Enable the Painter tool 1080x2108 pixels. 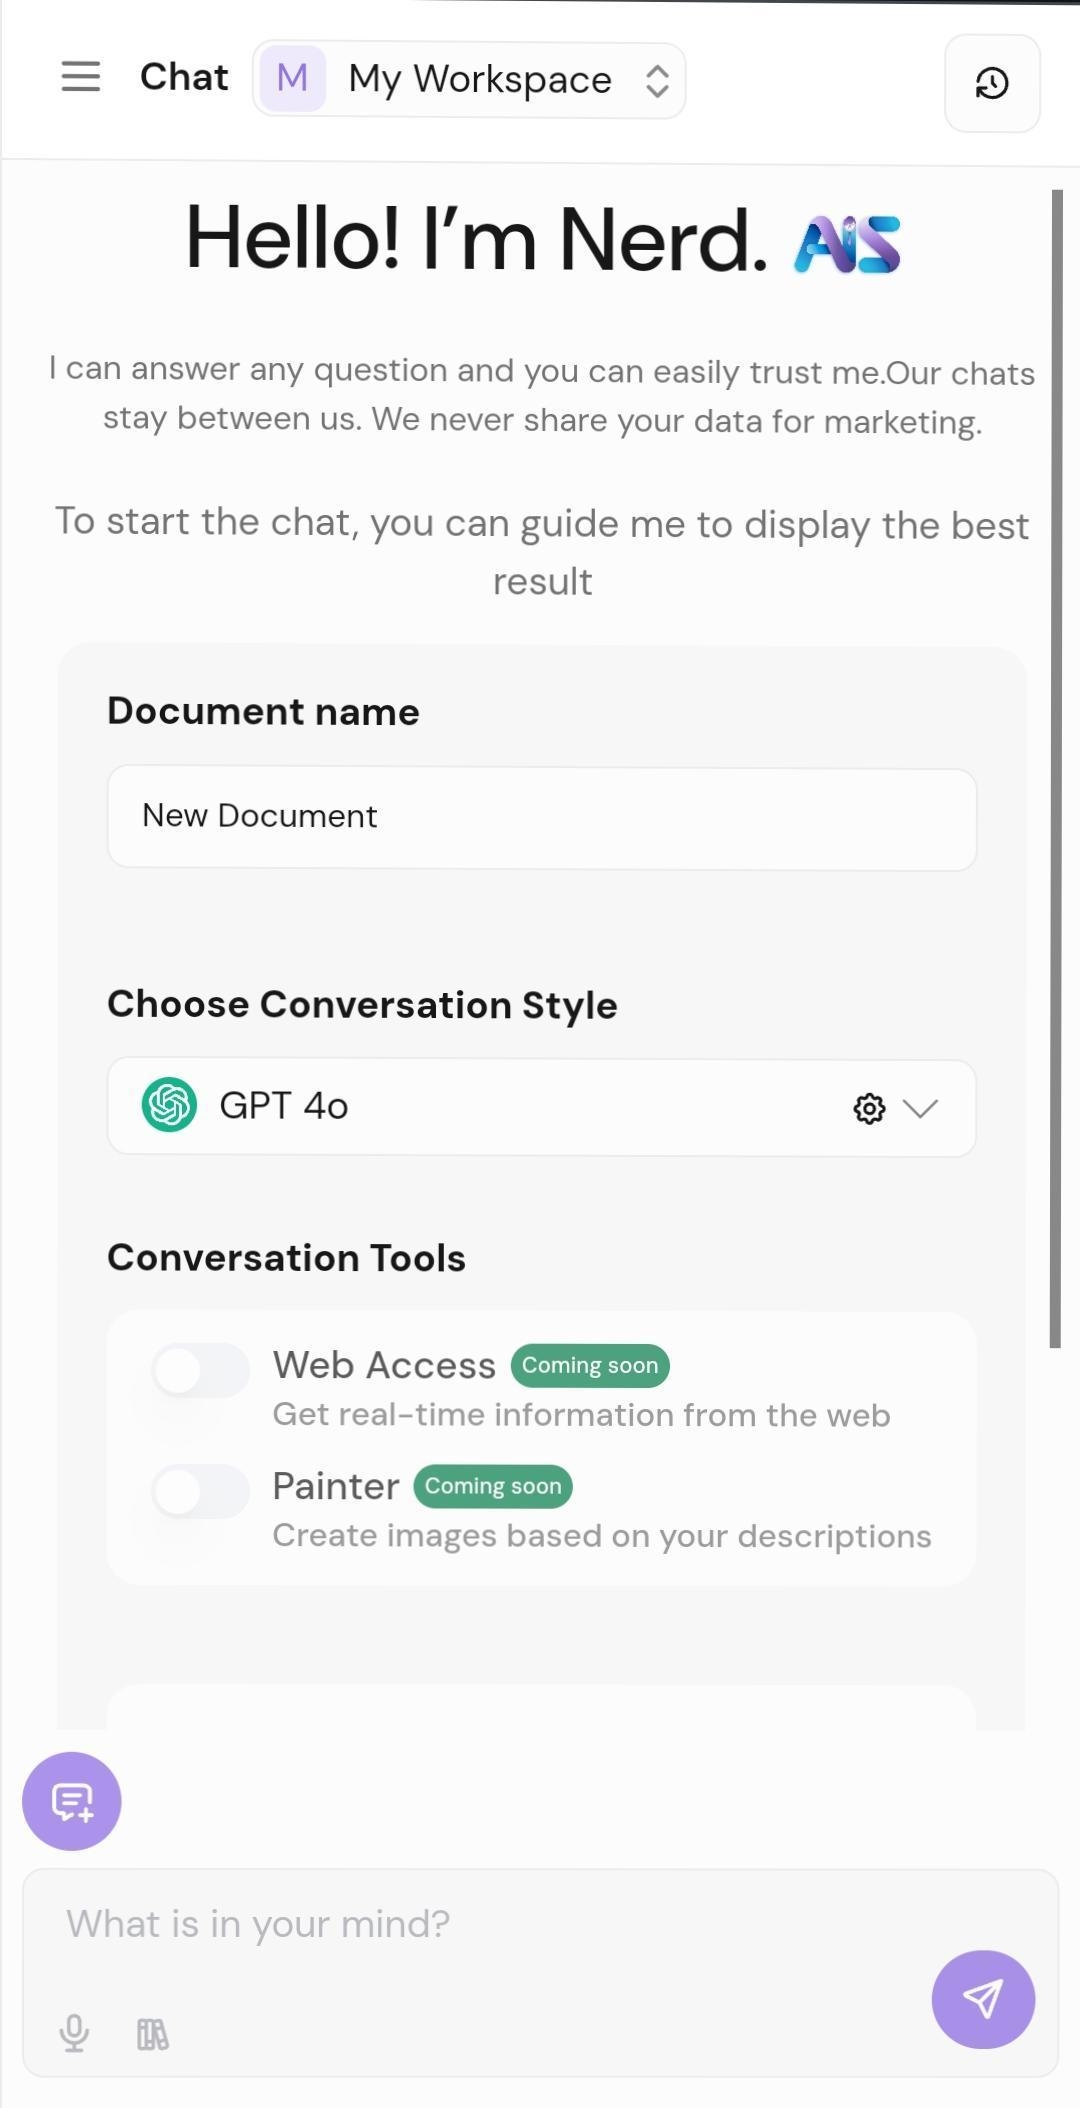point(200,1490)
